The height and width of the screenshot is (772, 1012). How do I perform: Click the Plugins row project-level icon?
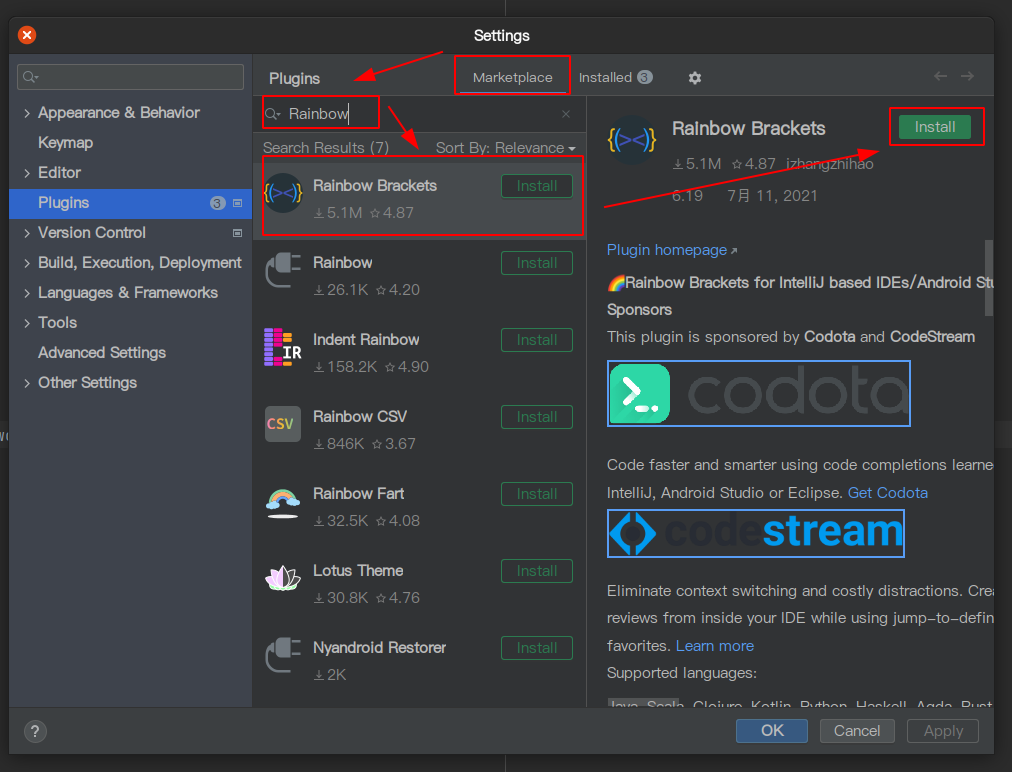tap(238, 203)
